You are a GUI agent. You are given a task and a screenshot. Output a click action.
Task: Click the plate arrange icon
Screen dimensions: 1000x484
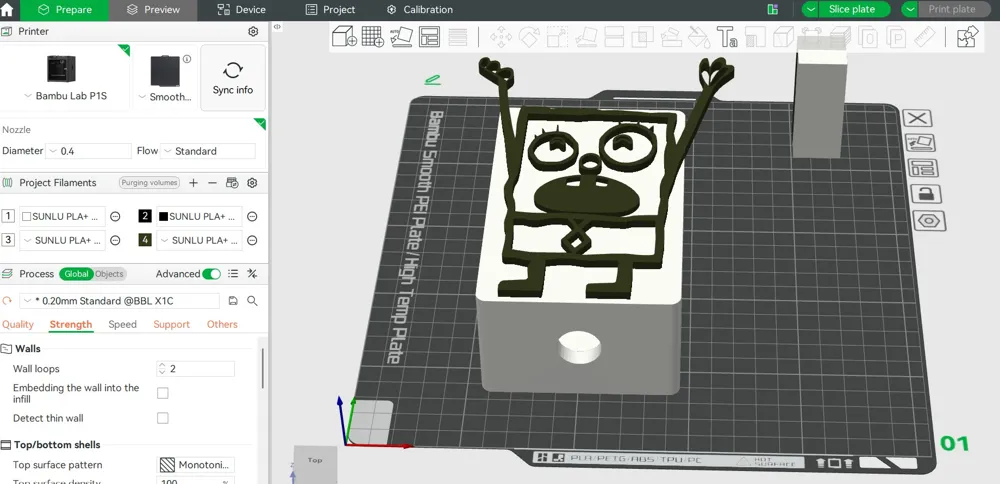click(923, 168)
